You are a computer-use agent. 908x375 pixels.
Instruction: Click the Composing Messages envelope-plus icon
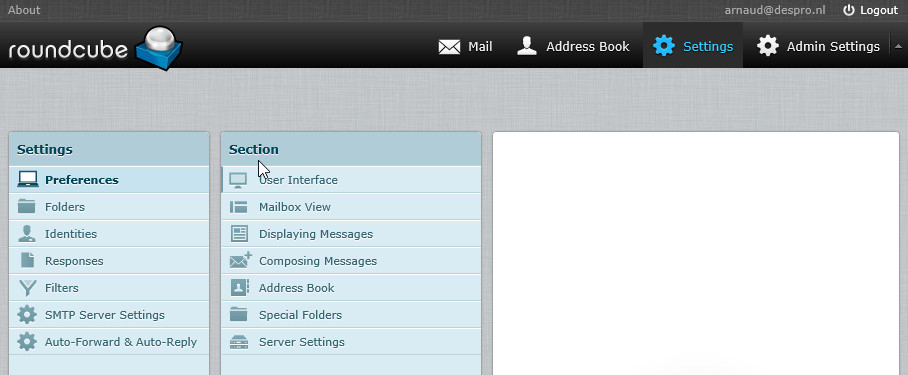[x=240, y=260]
